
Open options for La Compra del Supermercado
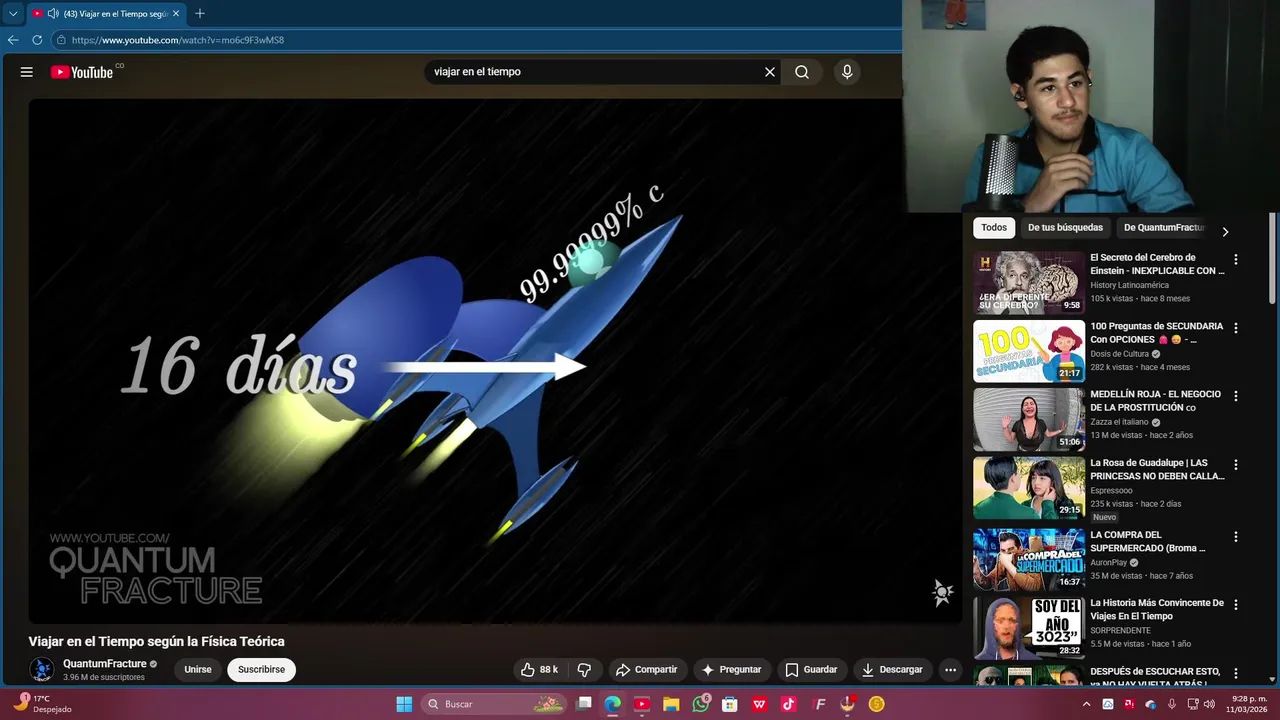(x=1236, y=536)
